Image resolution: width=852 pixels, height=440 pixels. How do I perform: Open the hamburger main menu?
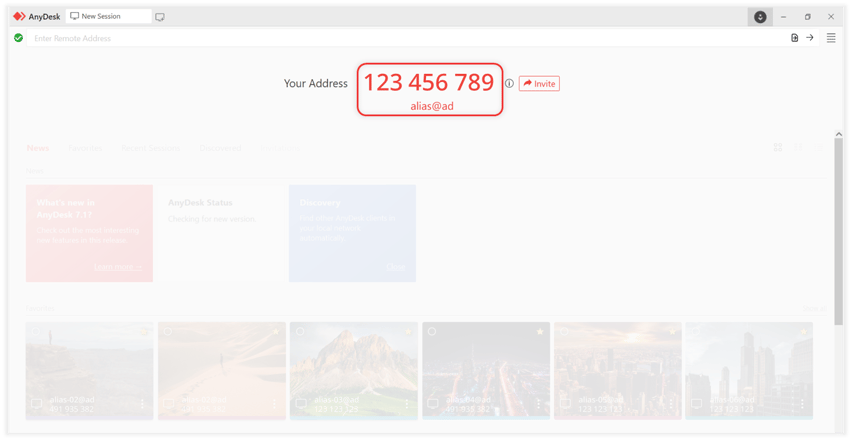click(831, 38)
